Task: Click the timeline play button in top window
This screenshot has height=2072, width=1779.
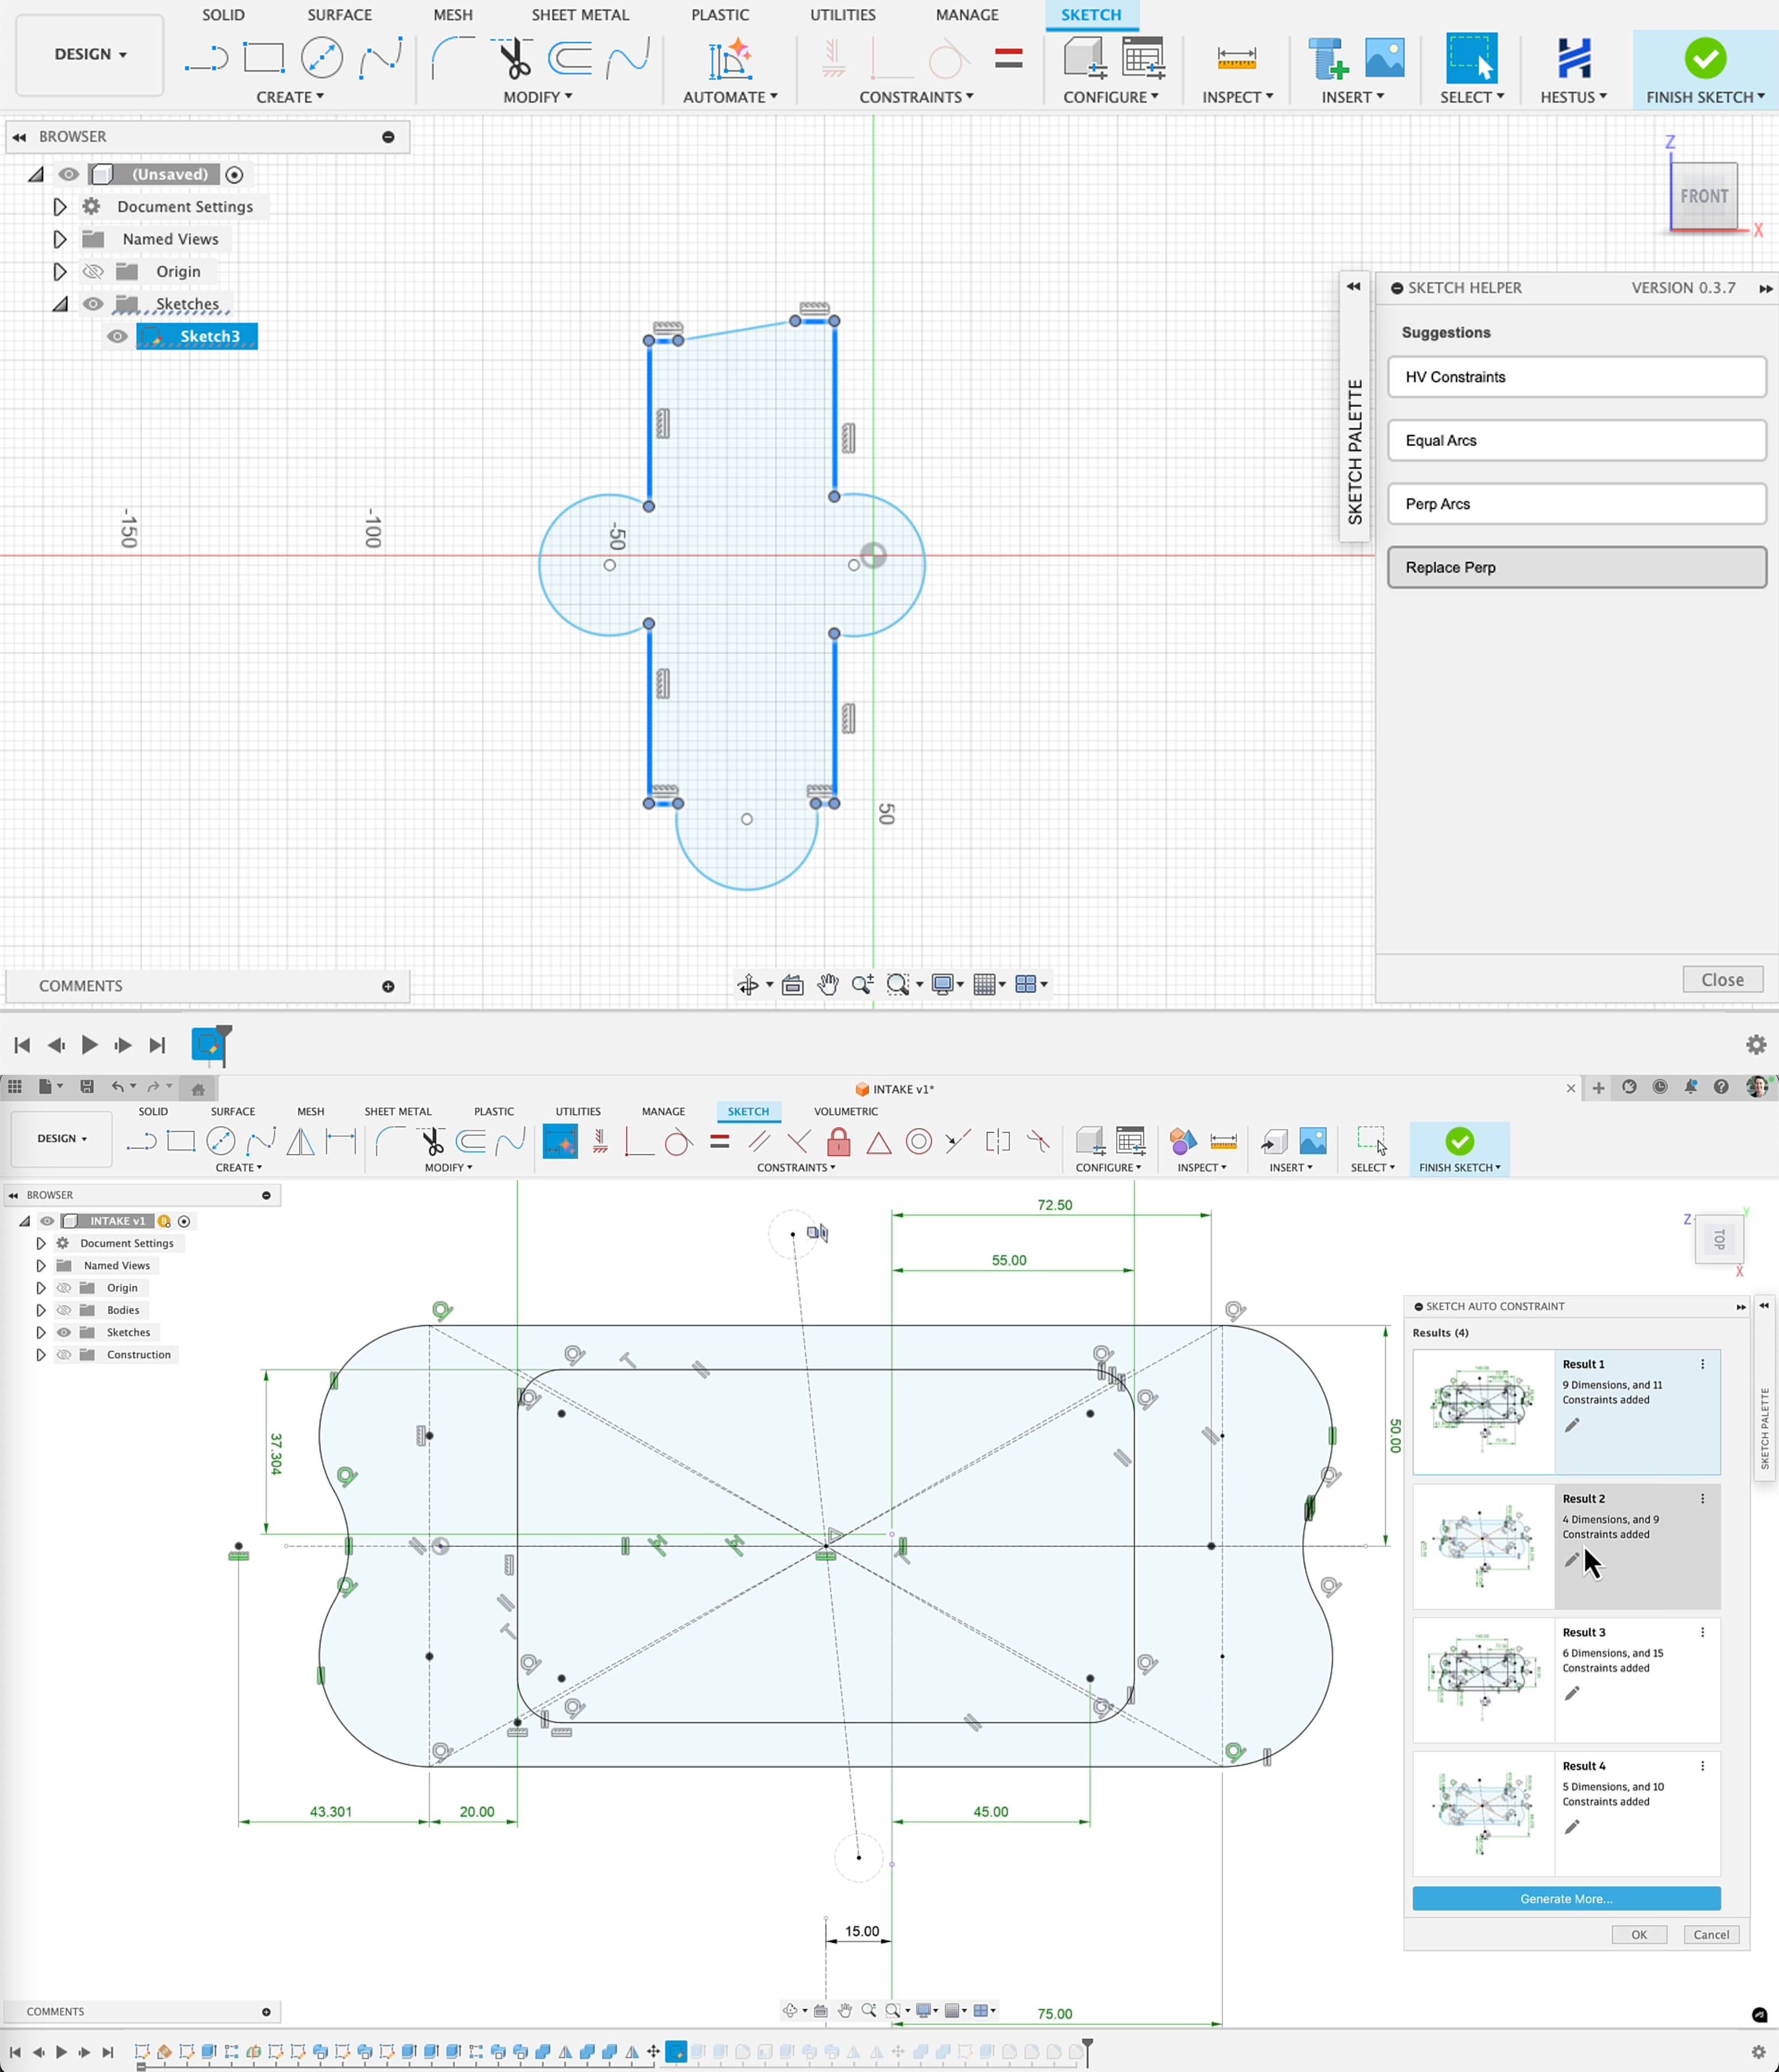Action: [89, 1045]
